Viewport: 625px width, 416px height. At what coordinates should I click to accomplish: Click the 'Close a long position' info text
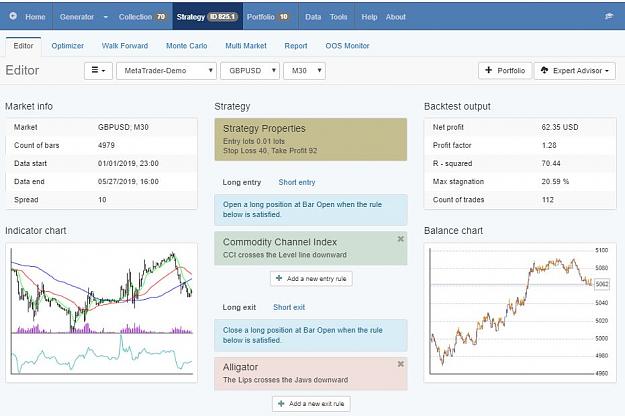[303, 335]
